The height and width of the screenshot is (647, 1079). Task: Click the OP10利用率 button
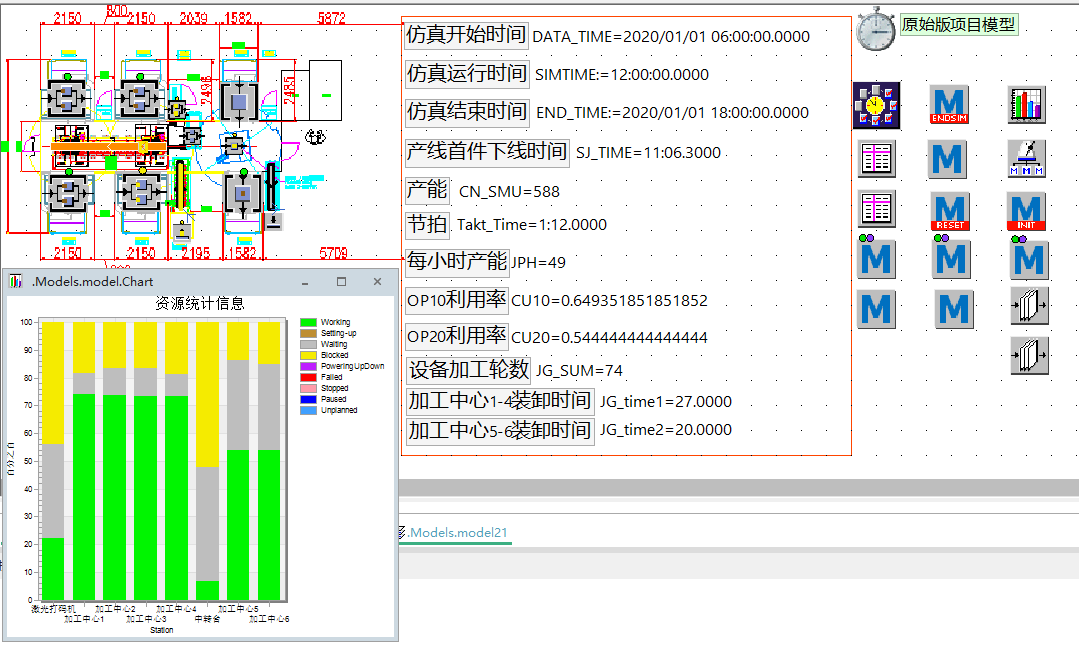[456, 299]
